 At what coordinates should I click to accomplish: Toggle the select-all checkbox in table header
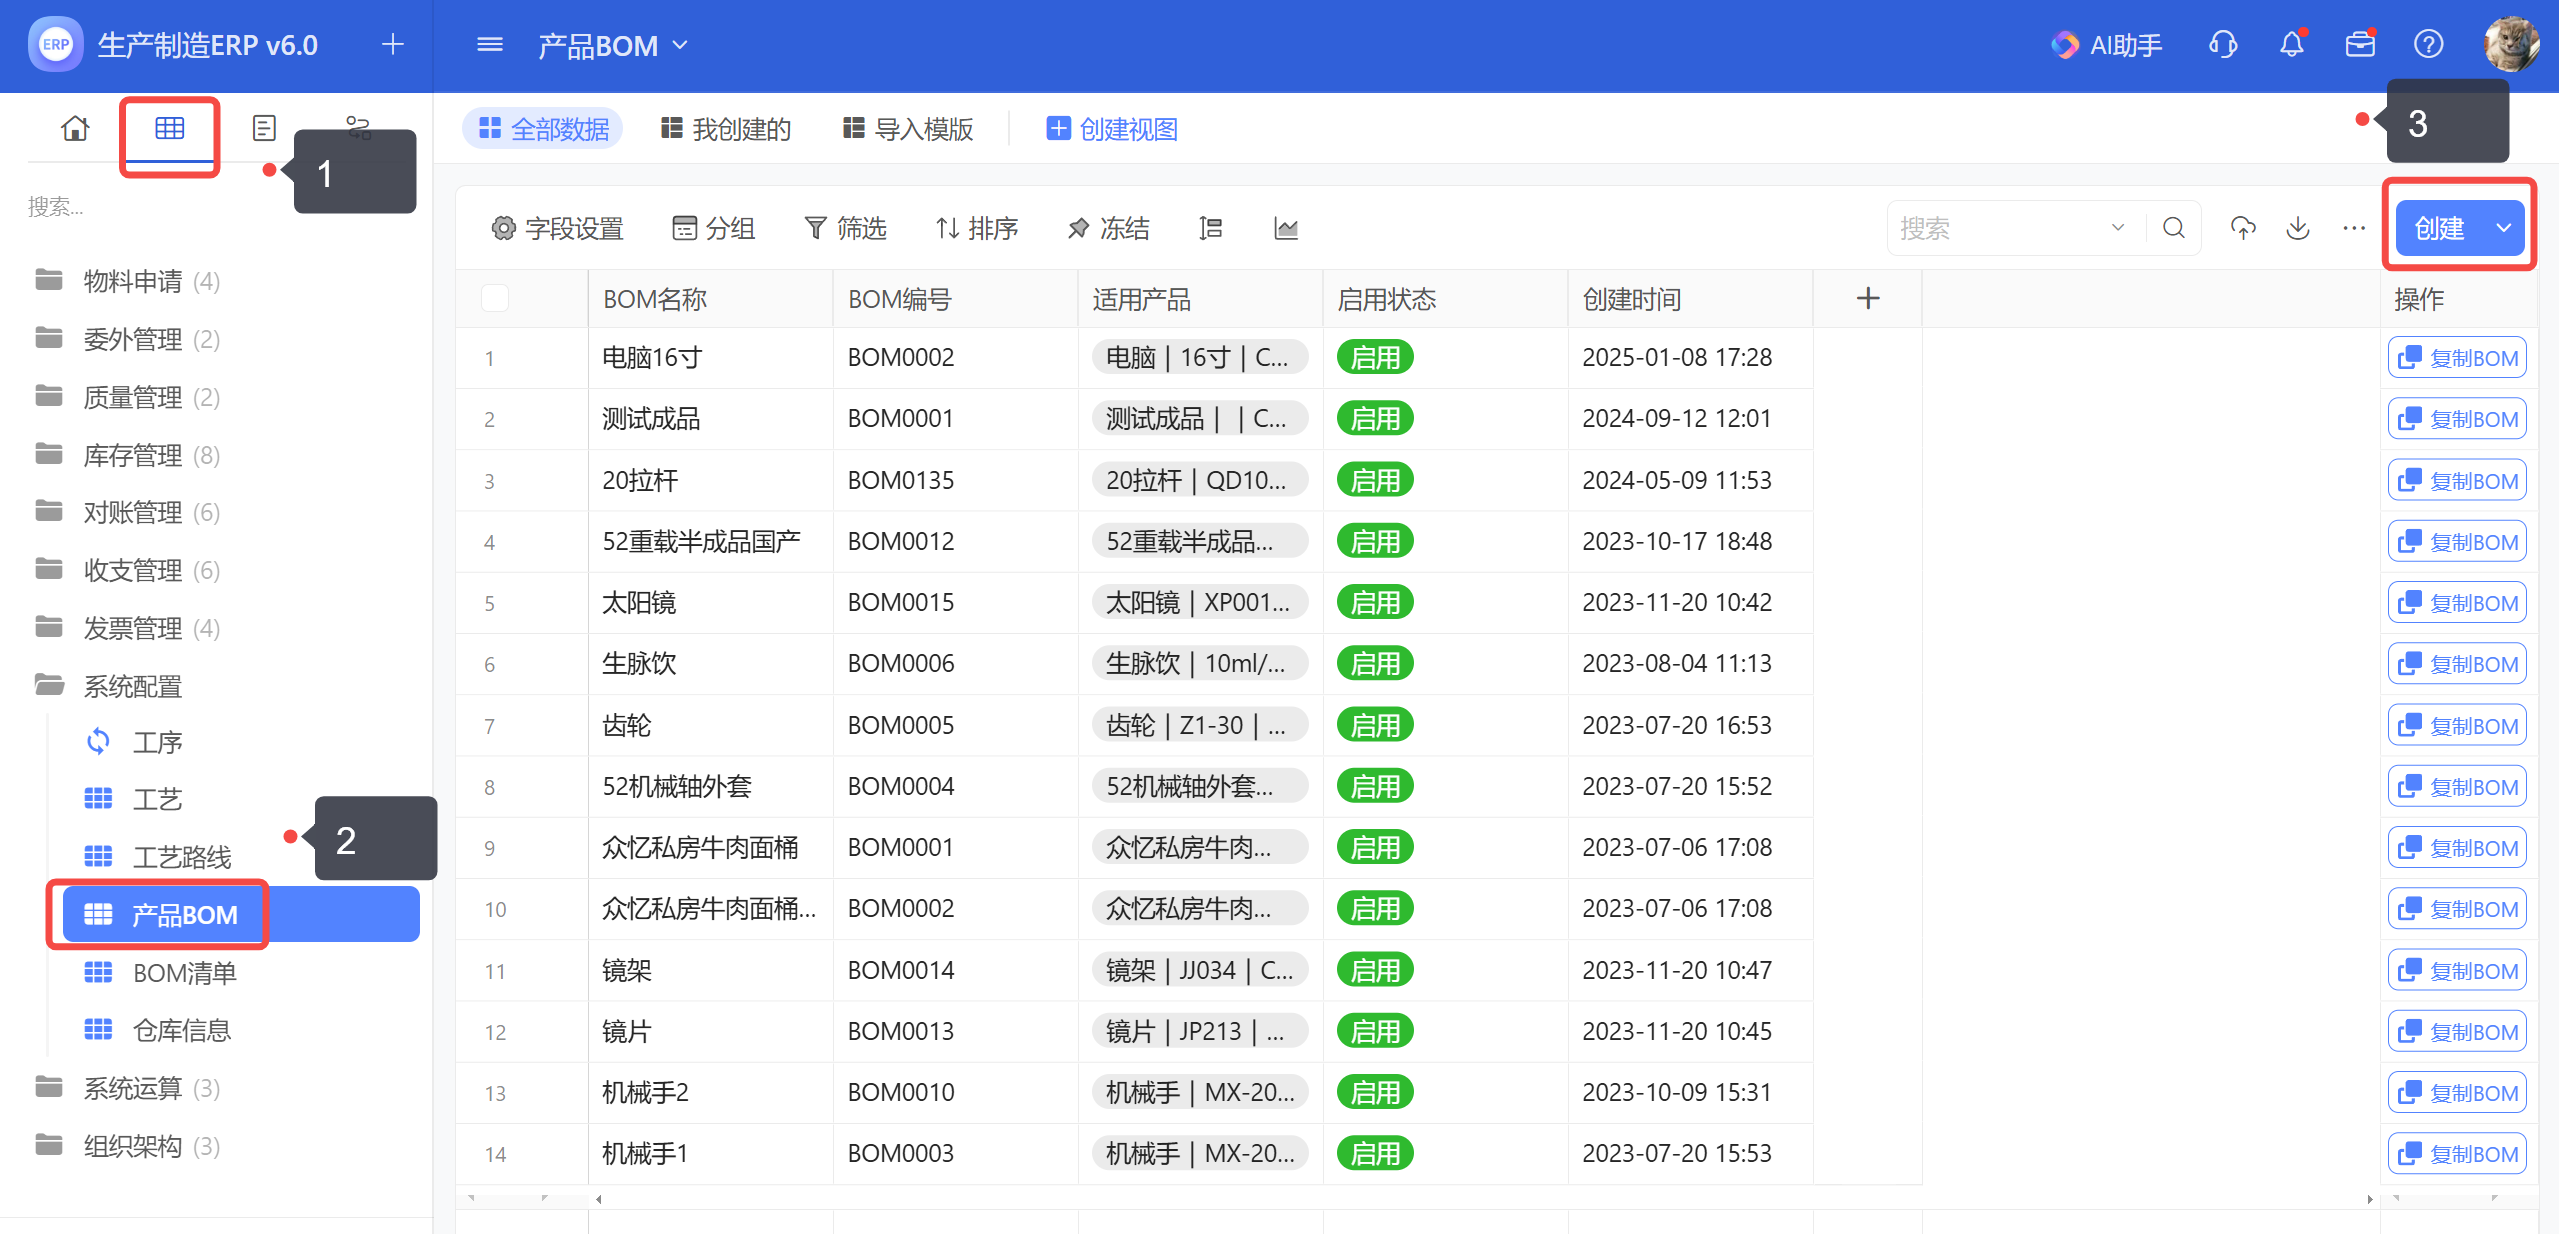495,298
